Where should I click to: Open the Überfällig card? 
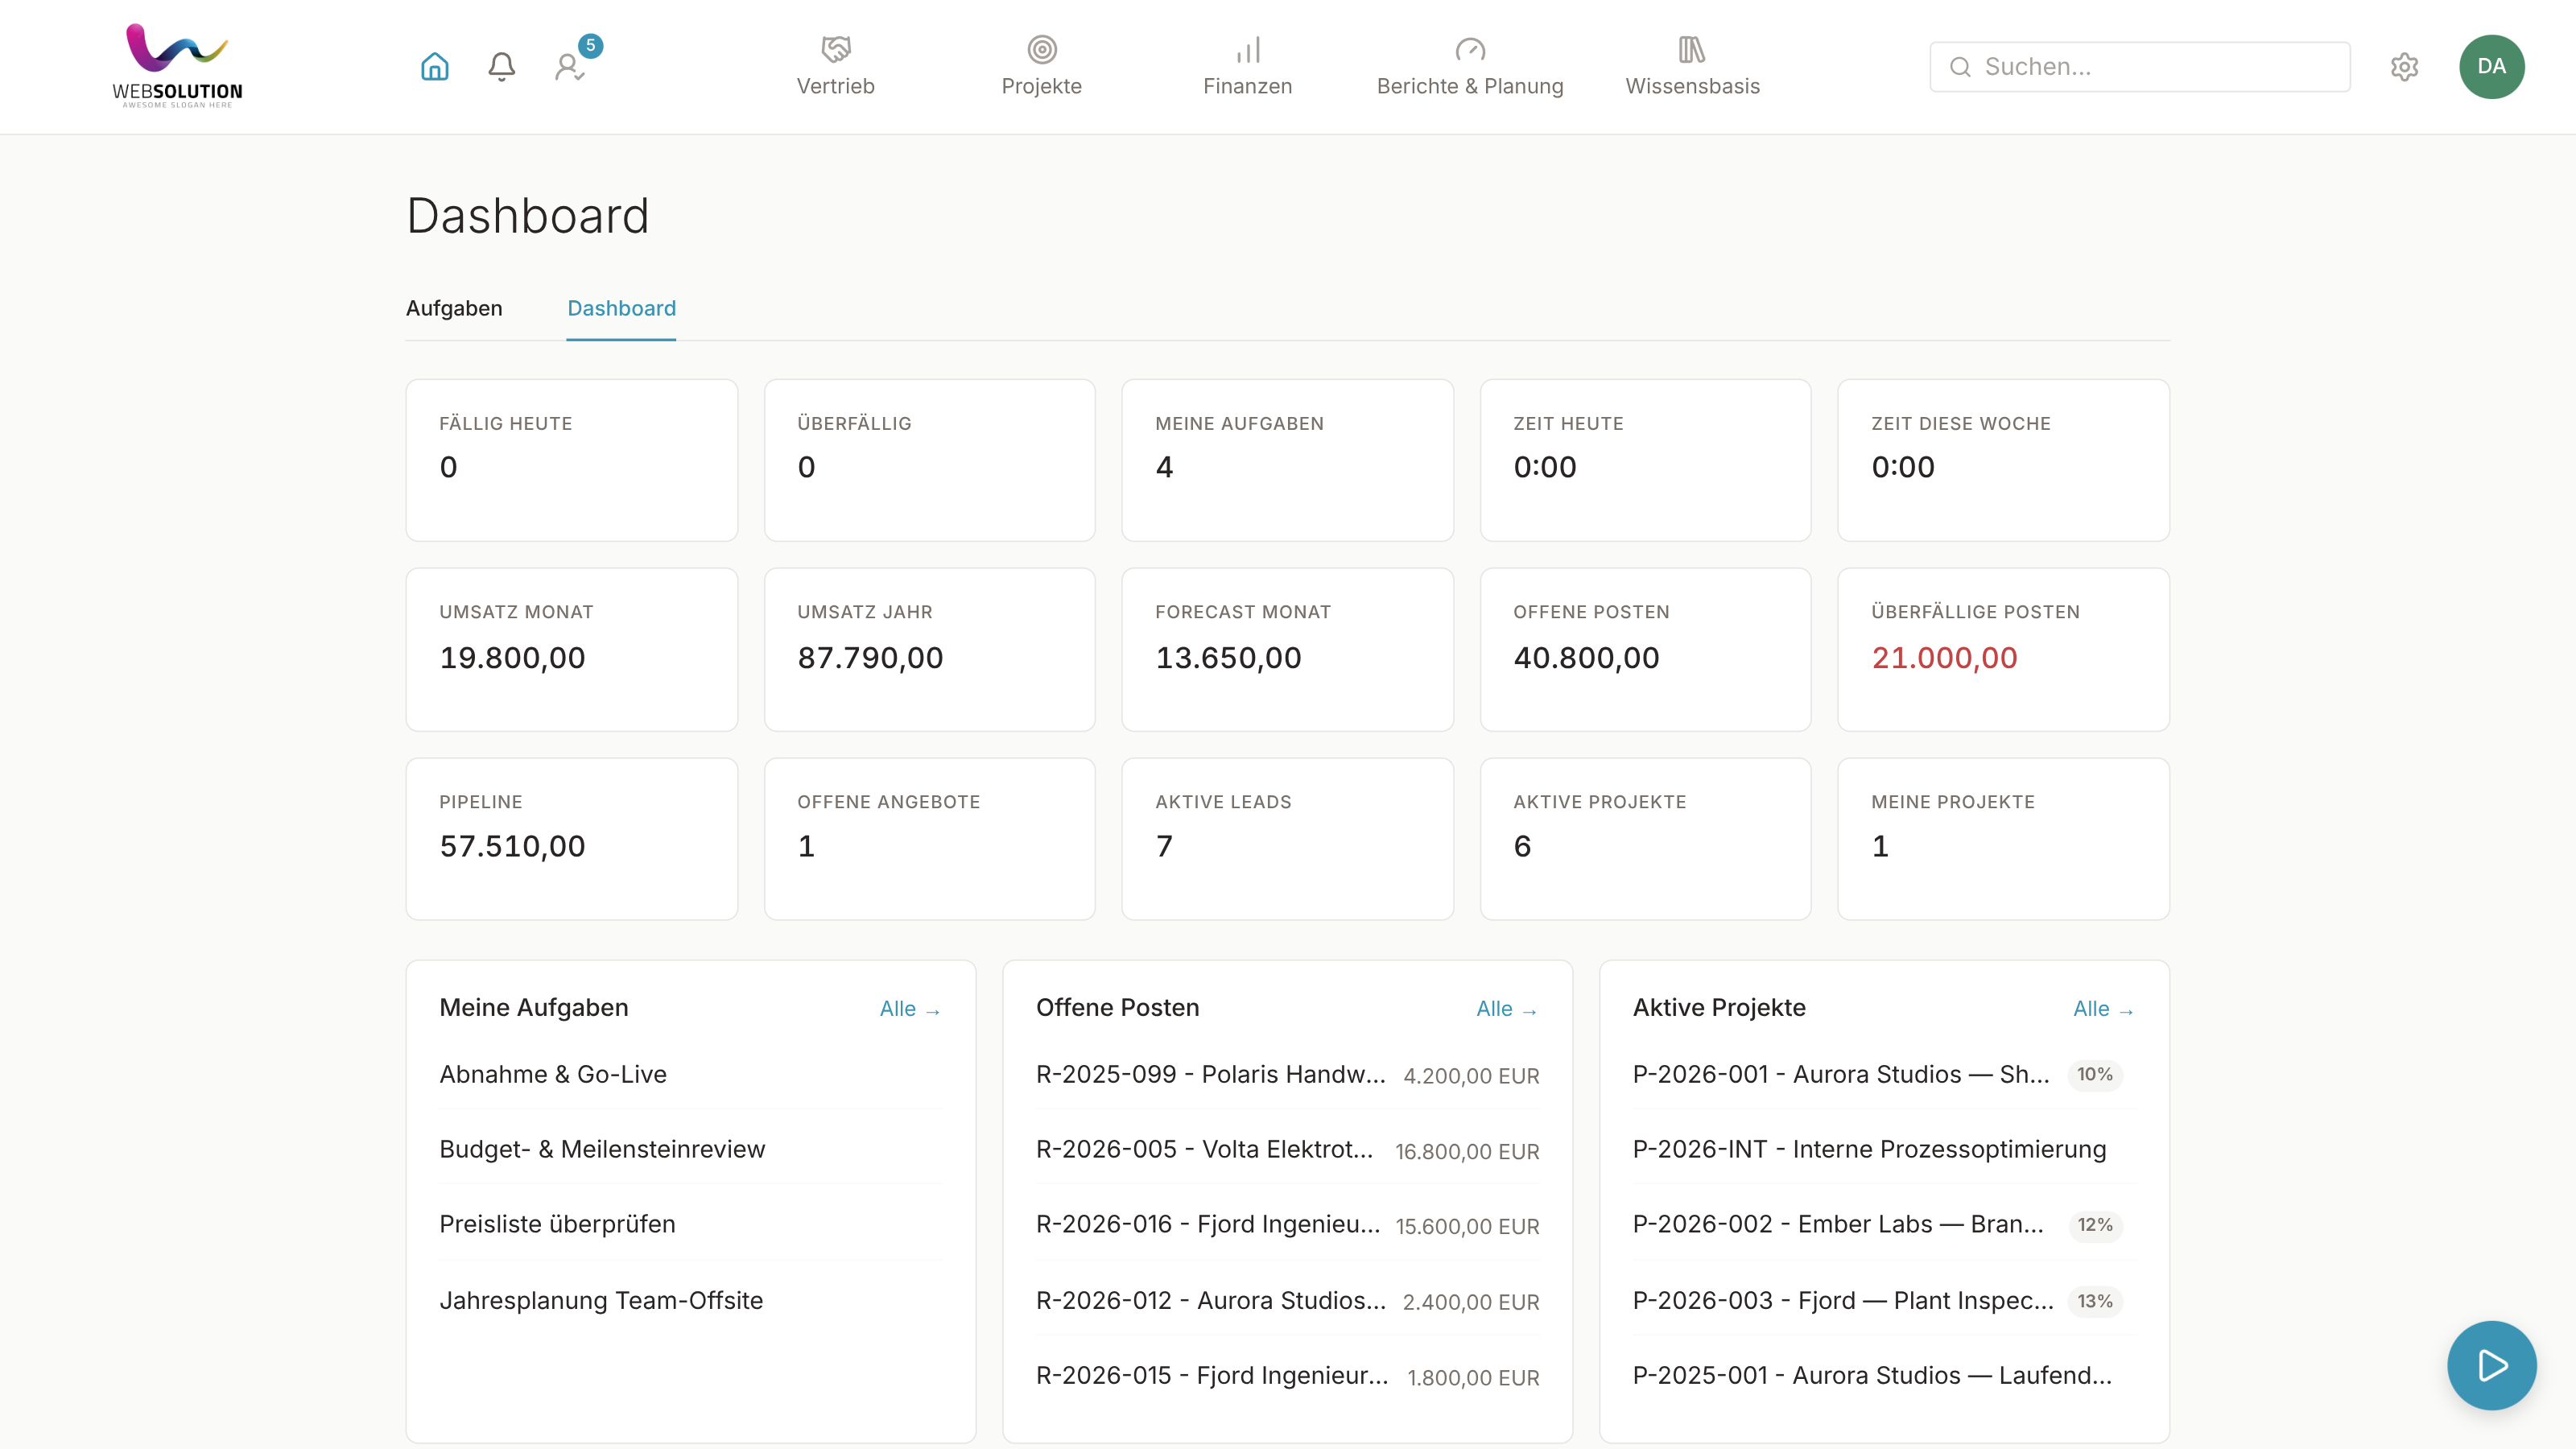click(x=930, y=460)
